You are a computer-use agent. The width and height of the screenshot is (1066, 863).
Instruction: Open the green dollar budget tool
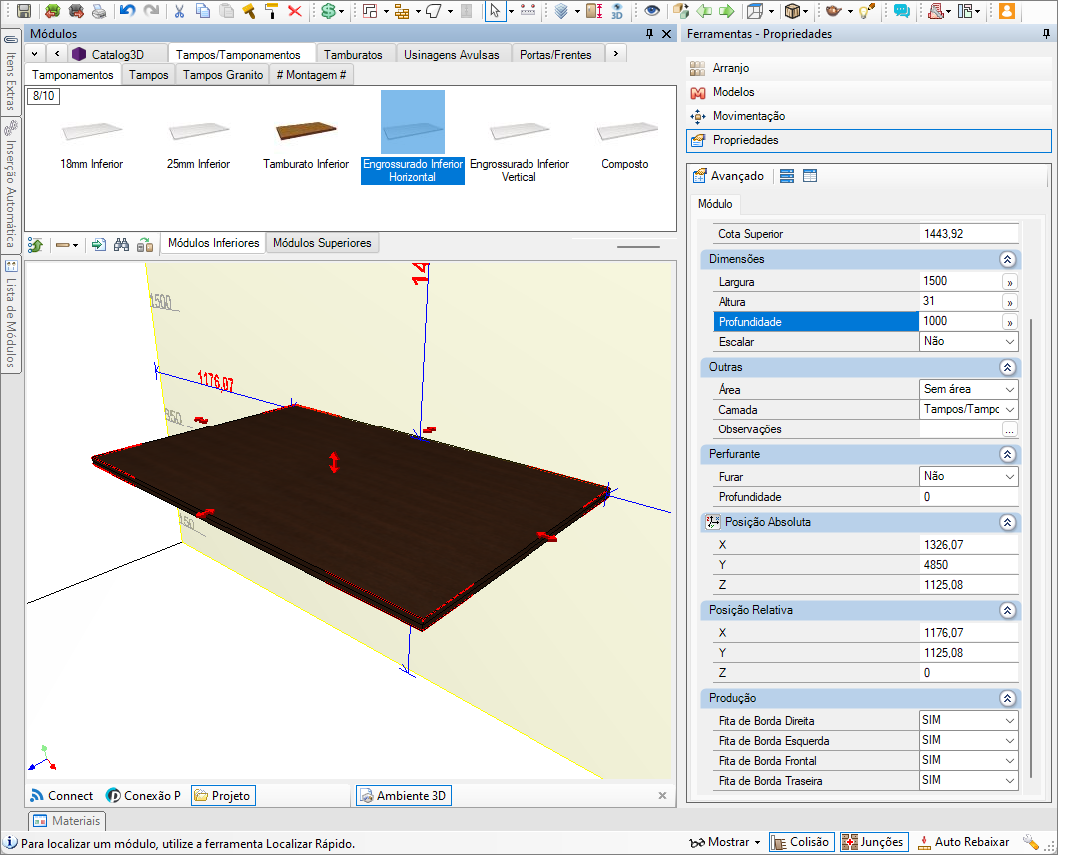coord(328,11)
